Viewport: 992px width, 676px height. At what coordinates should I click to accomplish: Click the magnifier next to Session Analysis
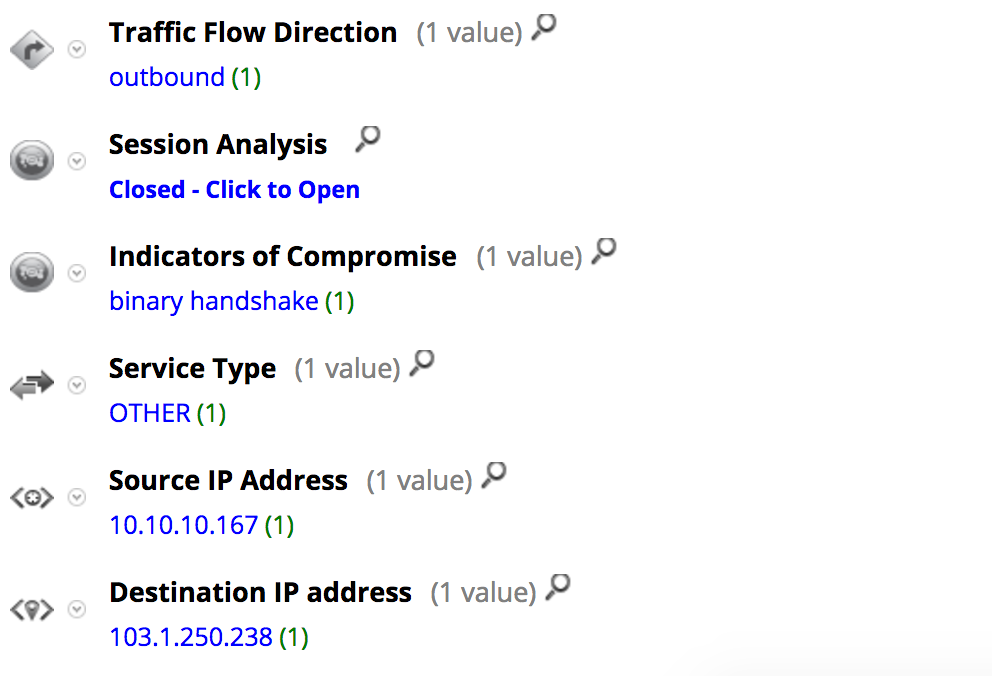coord(368,140)
